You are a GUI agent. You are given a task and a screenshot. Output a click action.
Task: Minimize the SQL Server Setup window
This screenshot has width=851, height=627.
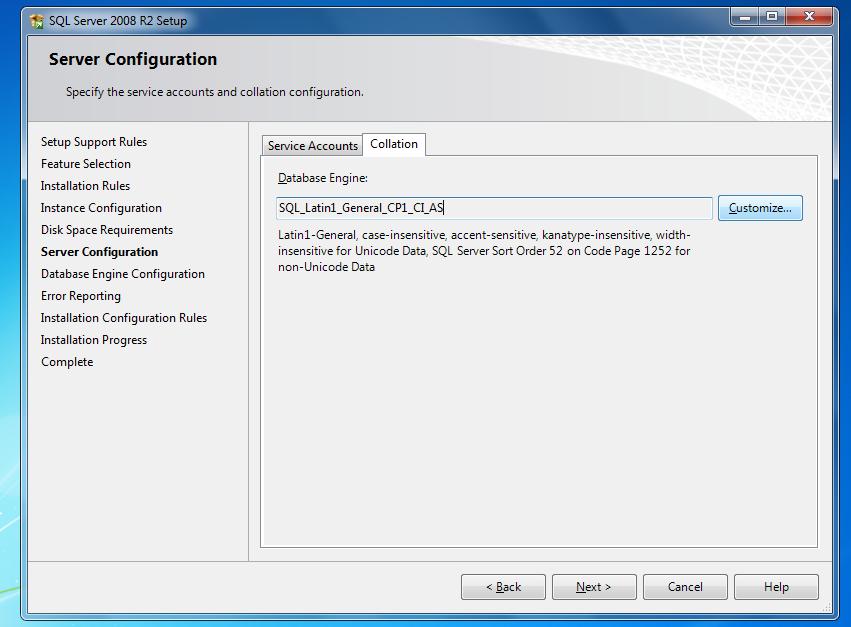[x=745, y=17]
